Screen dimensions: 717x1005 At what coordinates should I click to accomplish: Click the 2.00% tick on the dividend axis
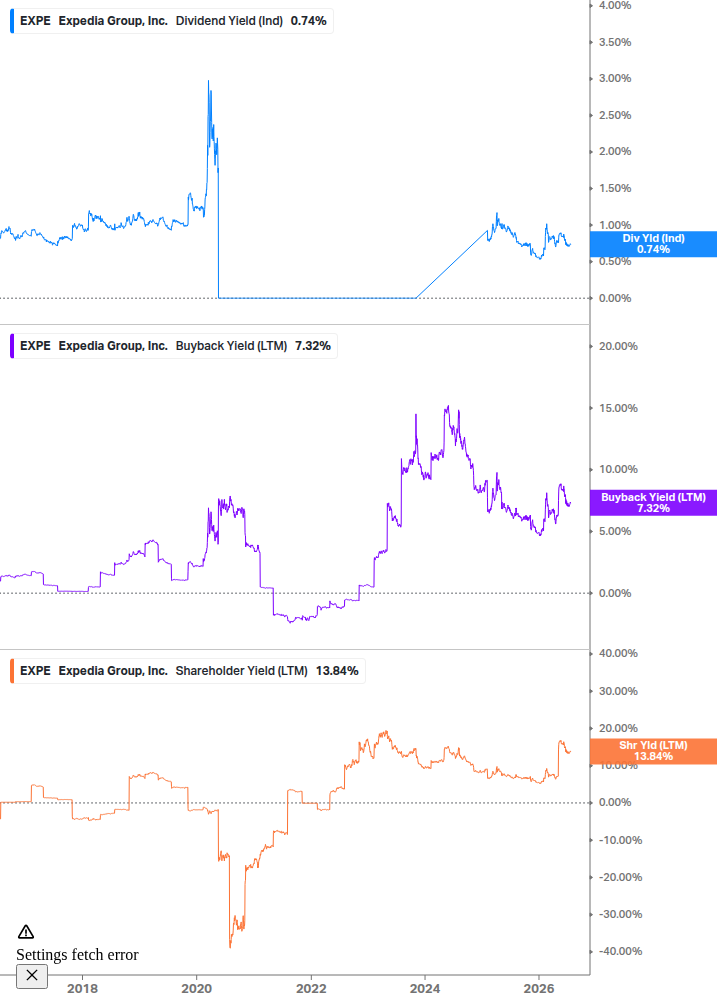click(x=615, y=151)
